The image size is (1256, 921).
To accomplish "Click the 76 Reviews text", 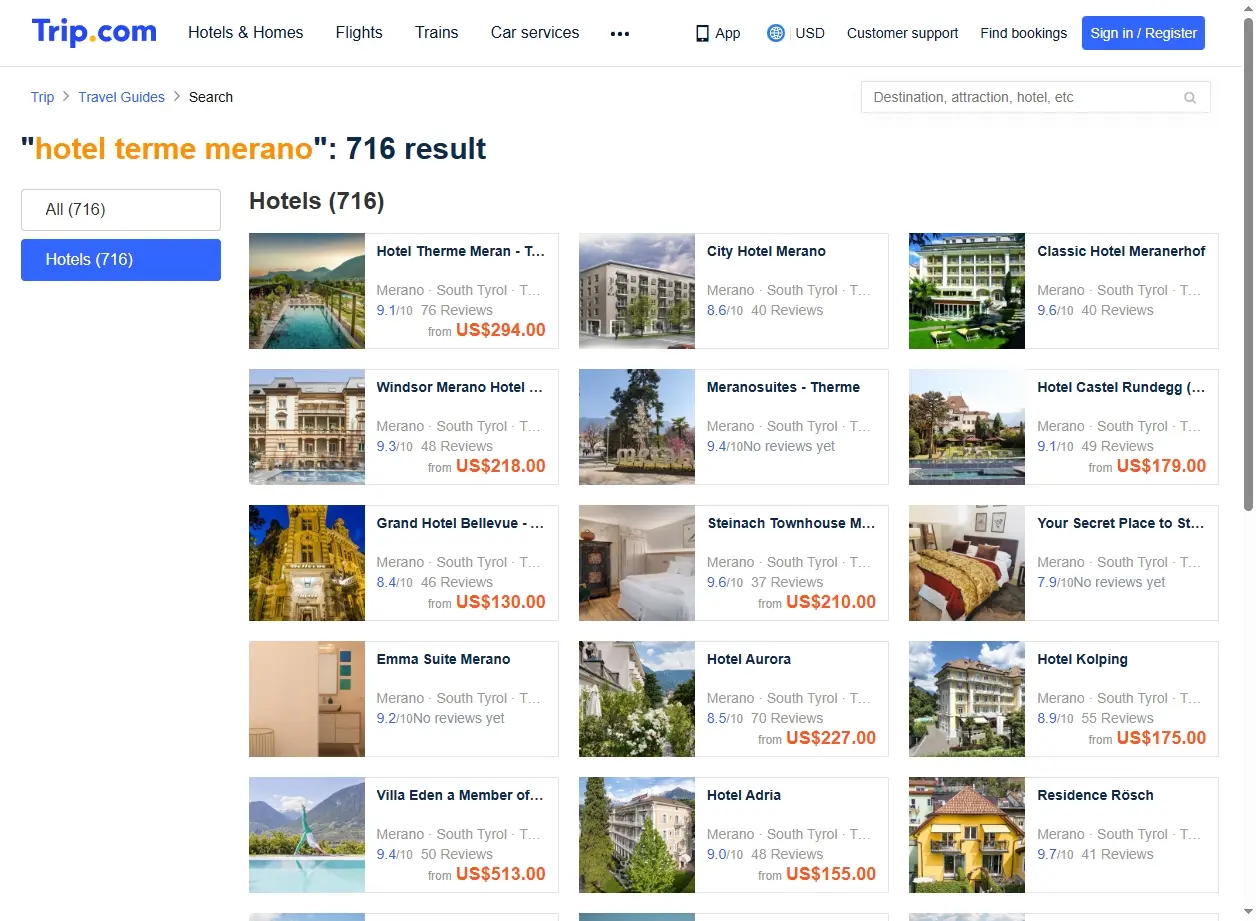I will (x=457, y=311).
